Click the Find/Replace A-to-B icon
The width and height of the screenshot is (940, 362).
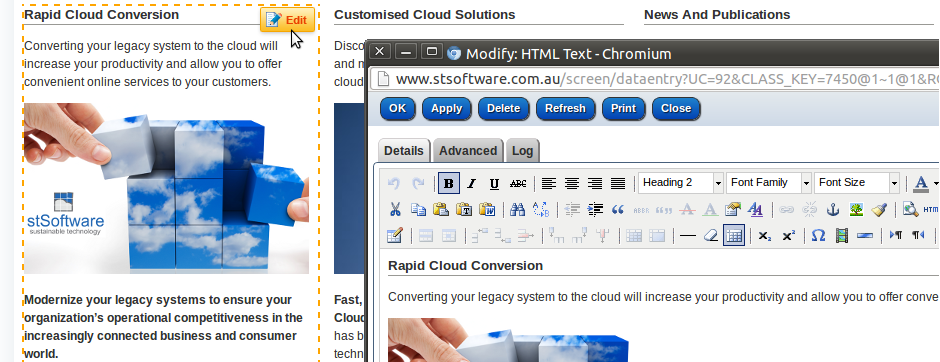(x=541, y=209)
